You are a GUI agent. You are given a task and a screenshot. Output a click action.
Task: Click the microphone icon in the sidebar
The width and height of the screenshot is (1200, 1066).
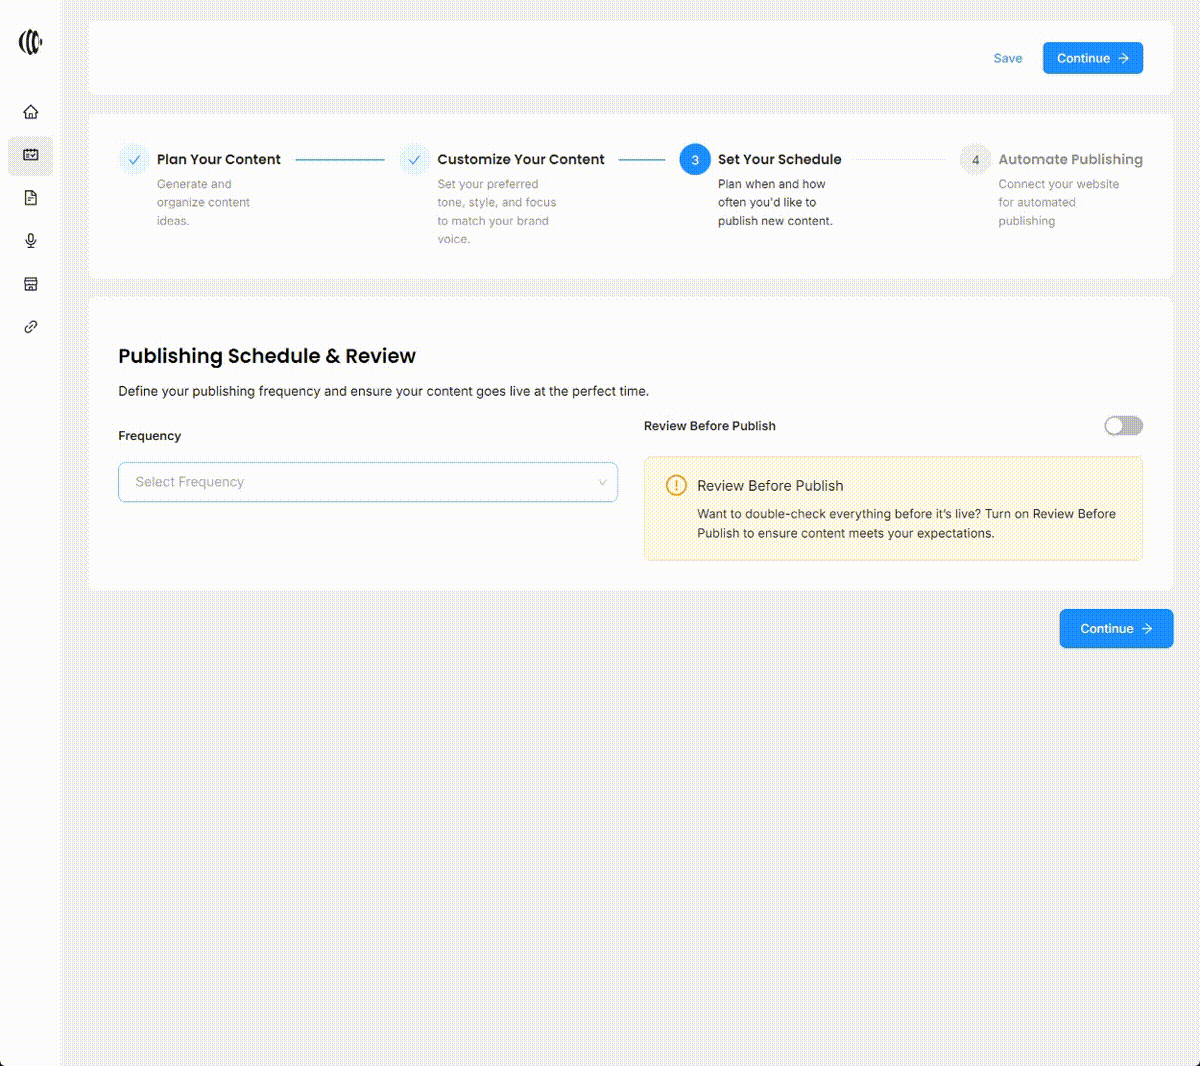click(31, 241)
